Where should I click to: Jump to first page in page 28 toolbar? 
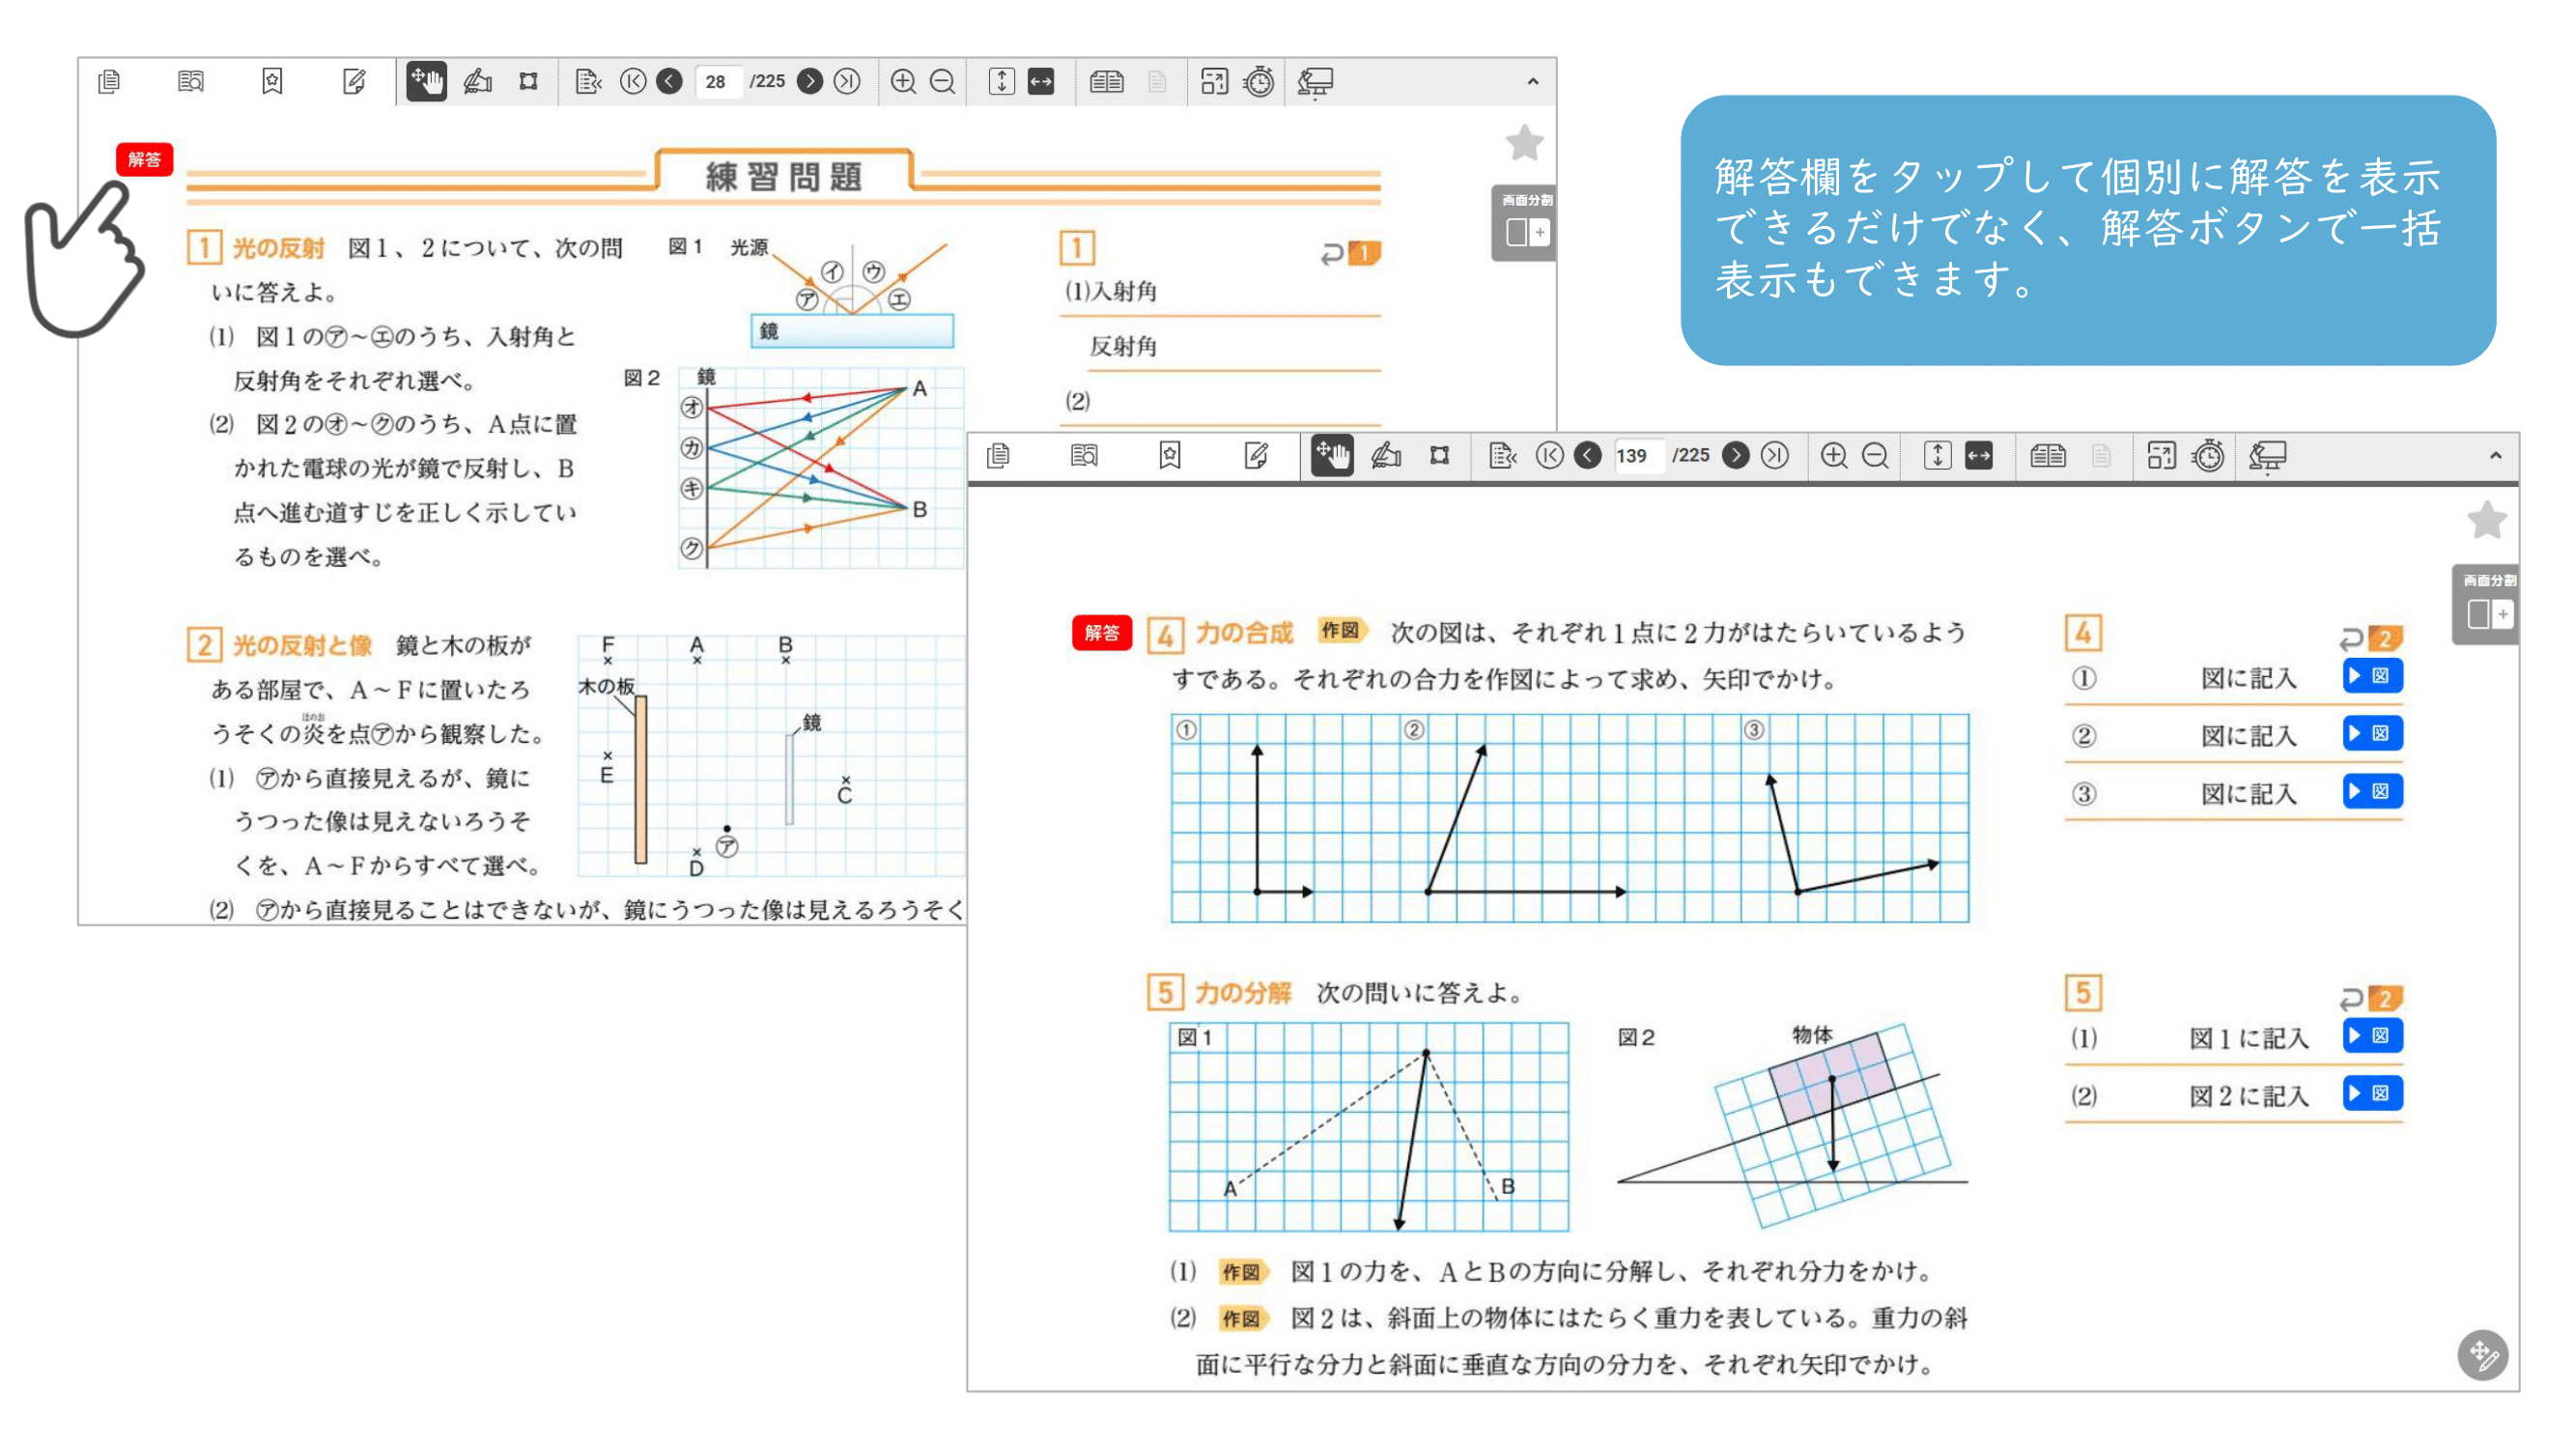pyautogui.click(x=632, y=81)
